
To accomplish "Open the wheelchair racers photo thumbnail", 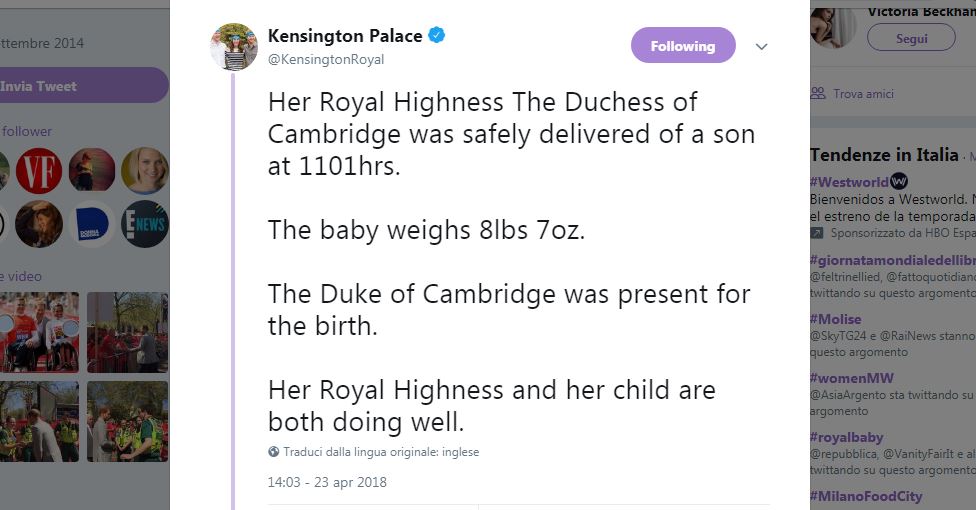I will point(40,332).
